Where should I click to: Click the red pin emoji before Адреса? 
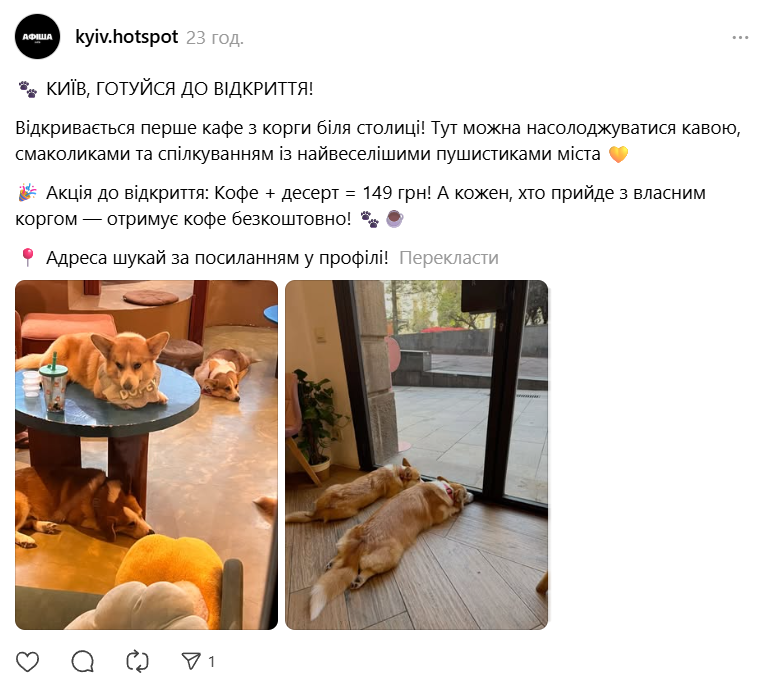(x=28, y=257)
